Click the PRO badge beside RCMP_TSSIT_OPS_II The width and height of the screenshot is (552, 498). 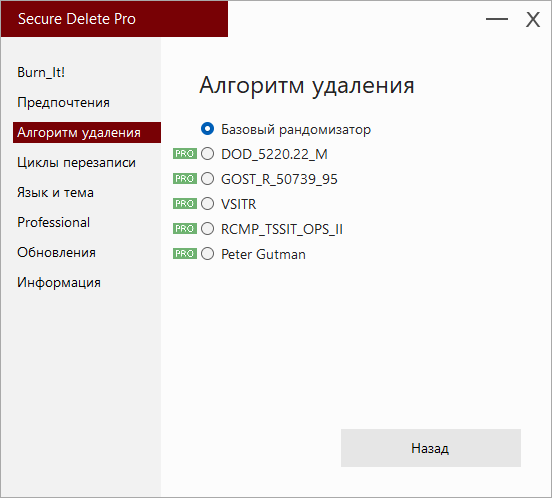[185, 229]
